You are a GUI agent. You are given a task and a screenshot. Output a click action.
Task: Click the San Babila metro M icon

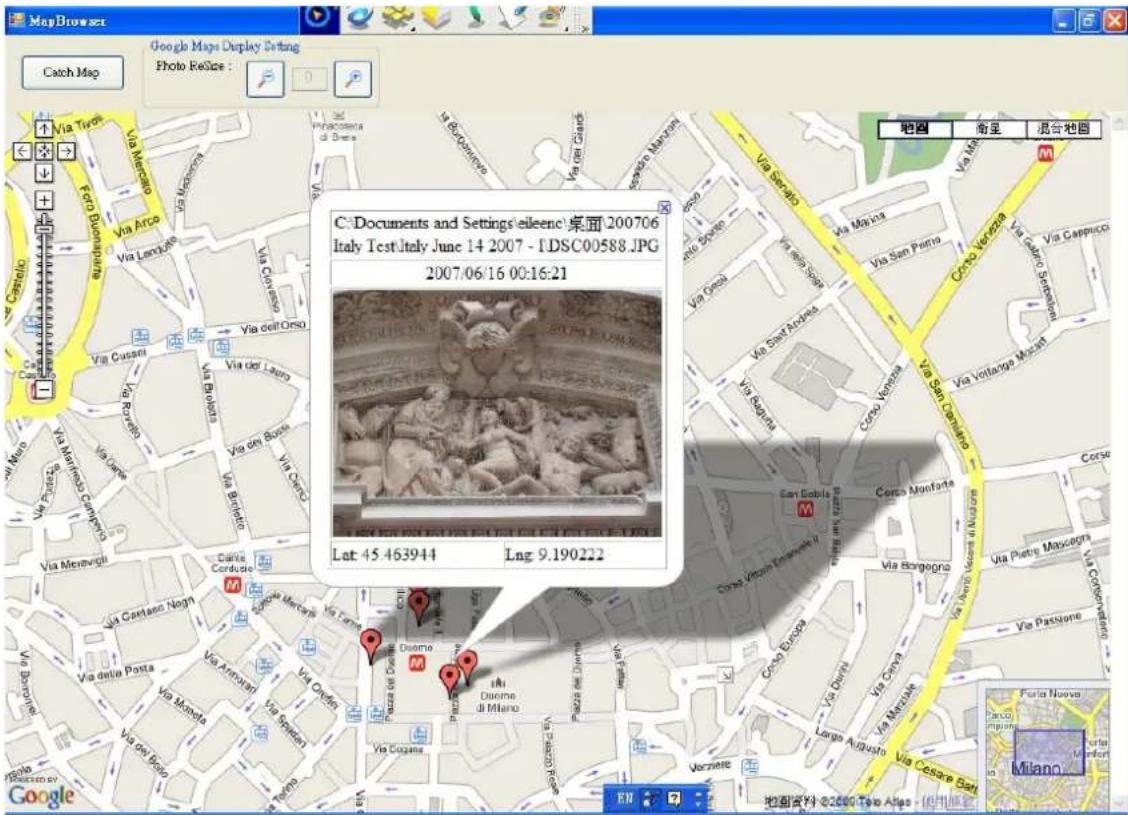(x=805, y=509)
